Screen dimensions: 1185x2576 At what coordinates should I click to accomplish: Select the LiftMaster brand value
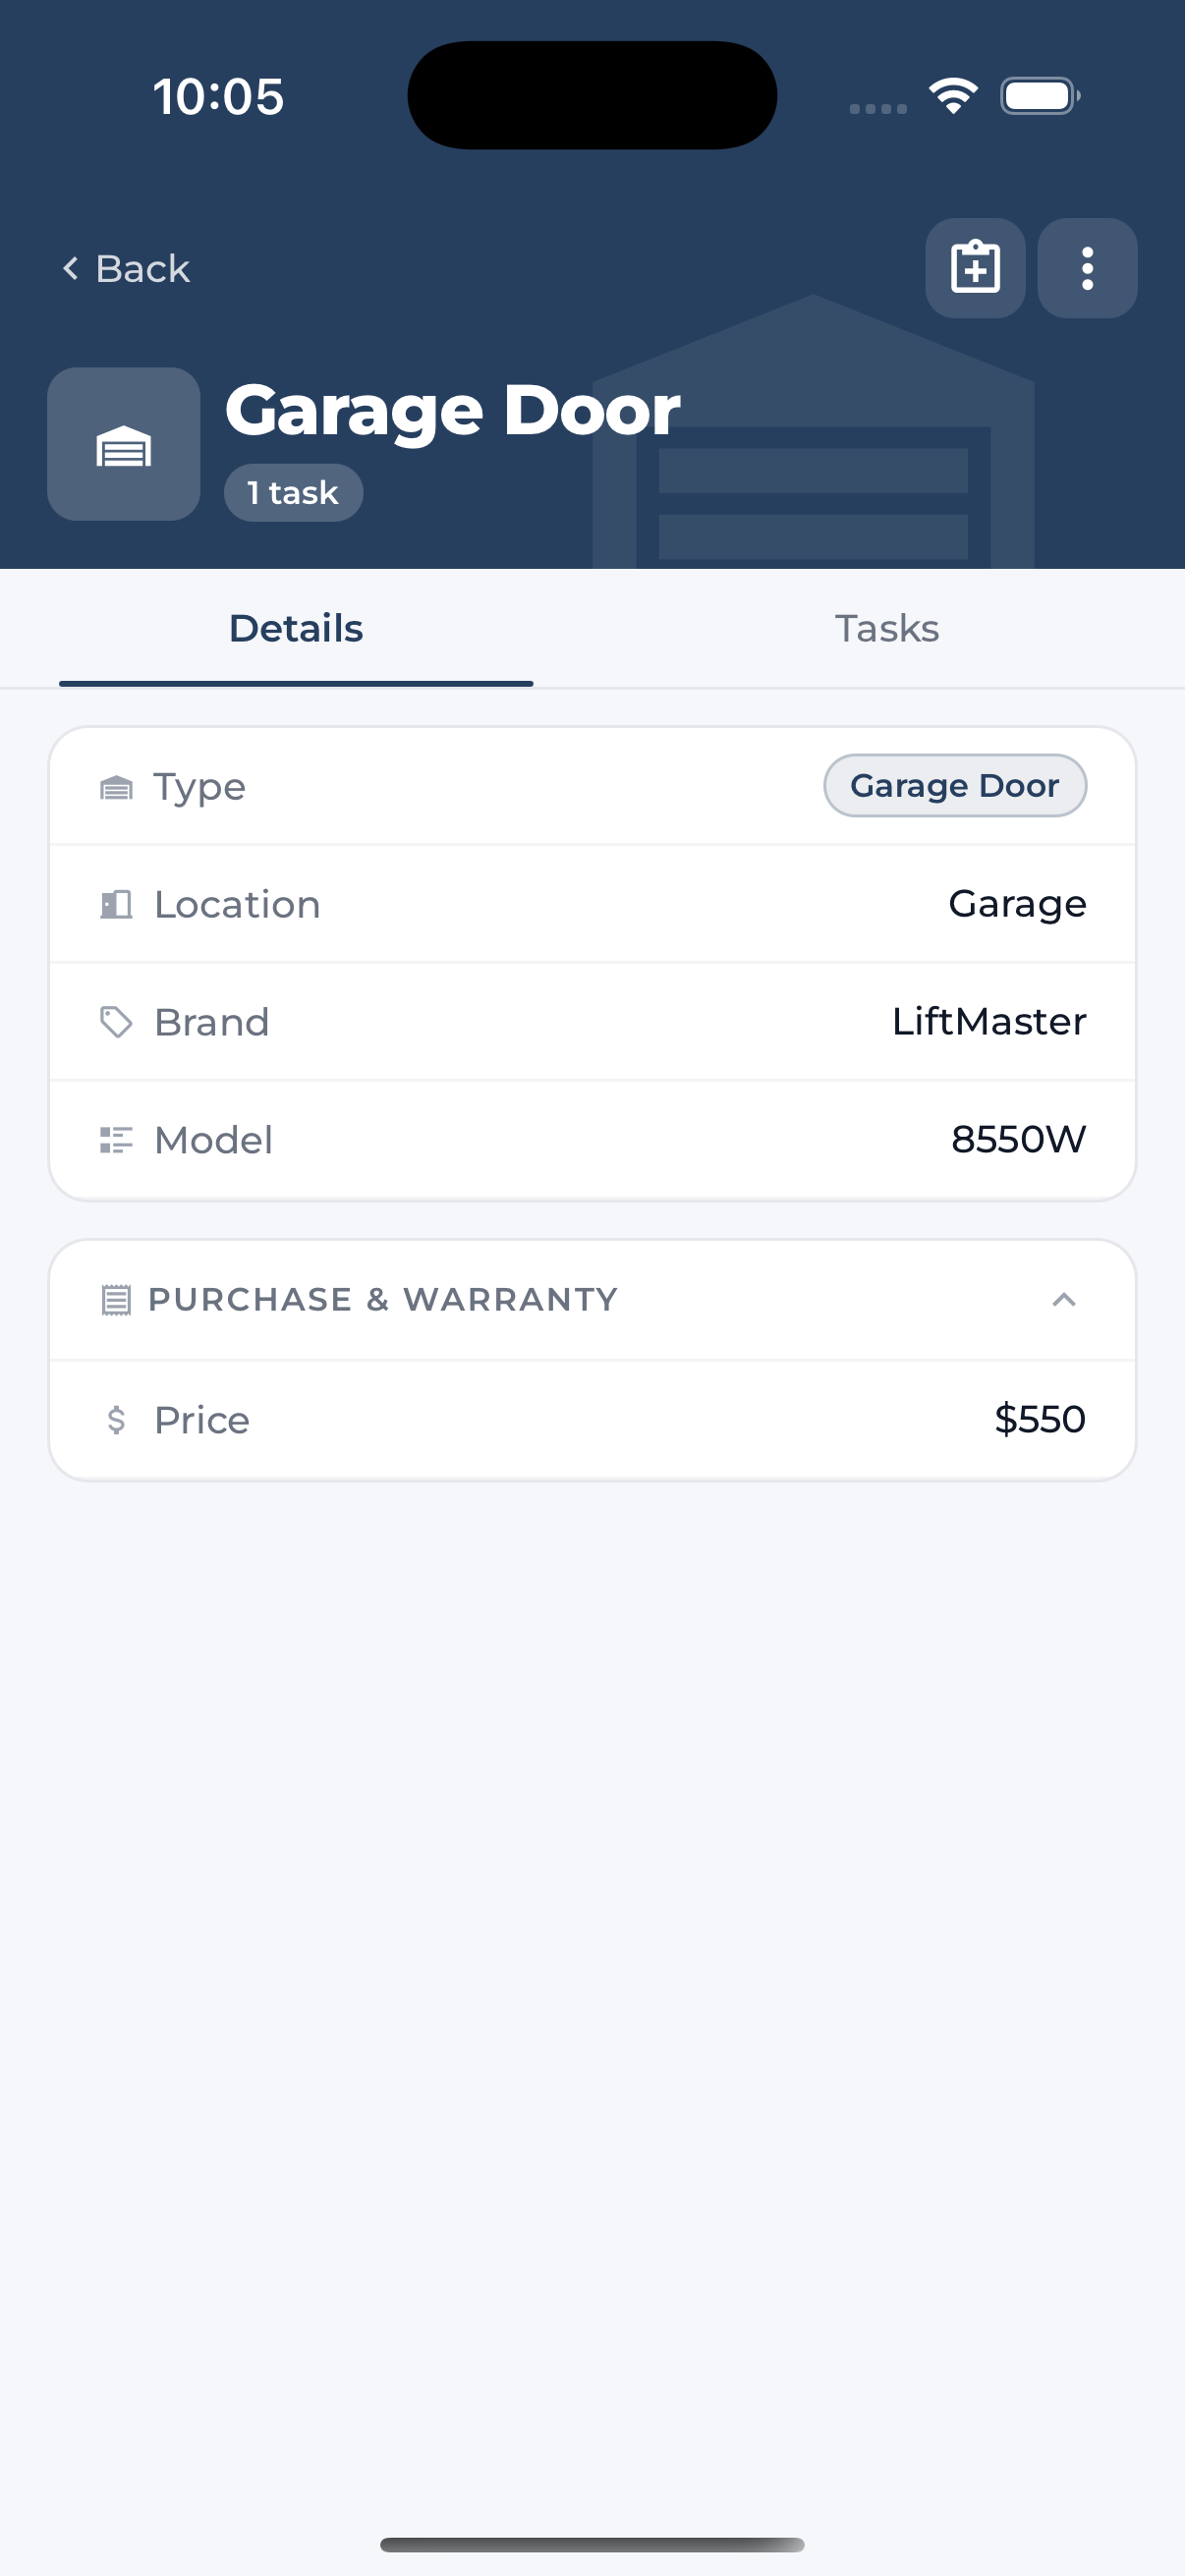989,1021
